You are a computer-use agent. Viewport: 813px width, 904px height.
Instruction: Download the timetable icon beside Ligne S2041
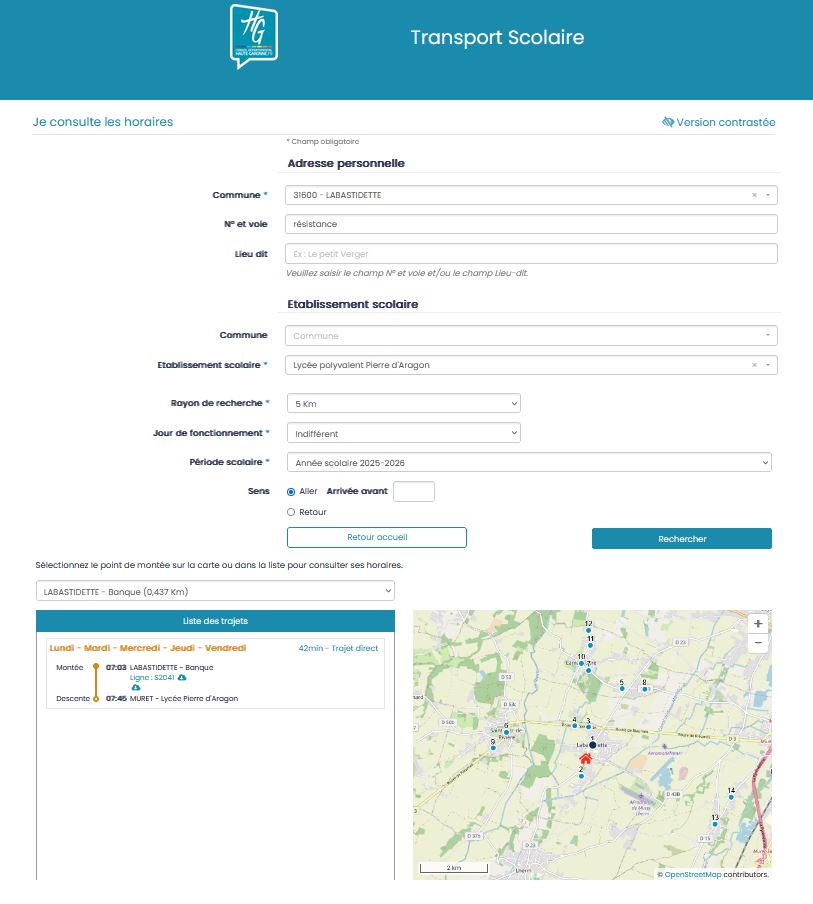182,678
